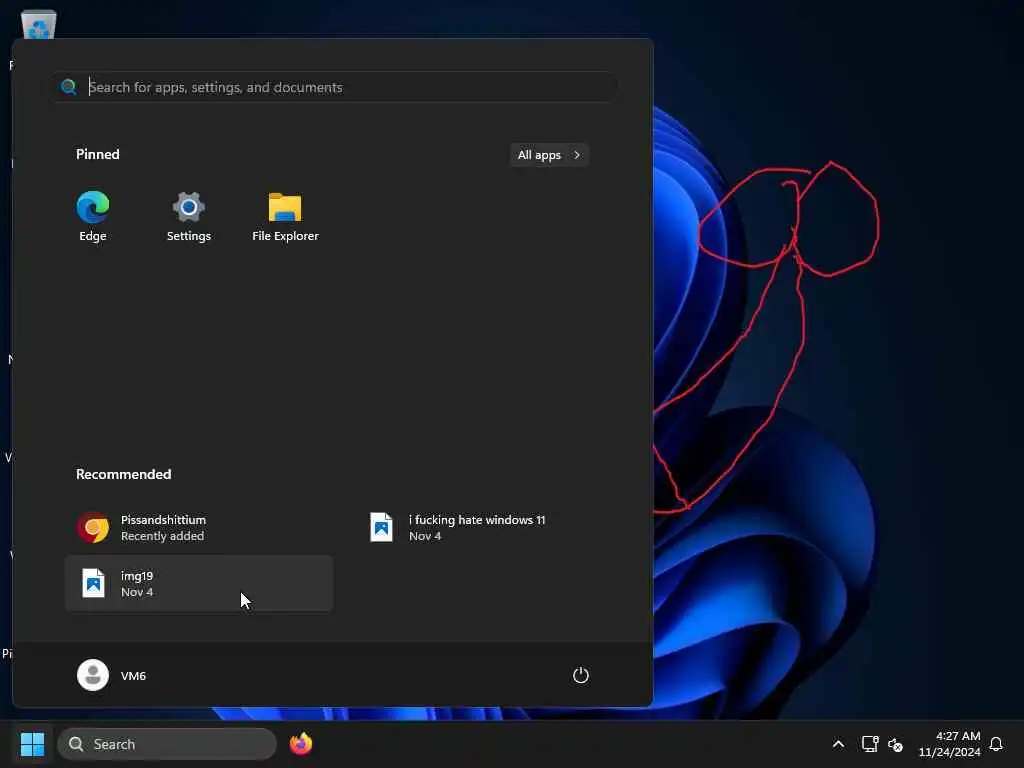This screenshot has width=1024, height=768.
Task: Open the recommended img19 file
Action: 199,583
